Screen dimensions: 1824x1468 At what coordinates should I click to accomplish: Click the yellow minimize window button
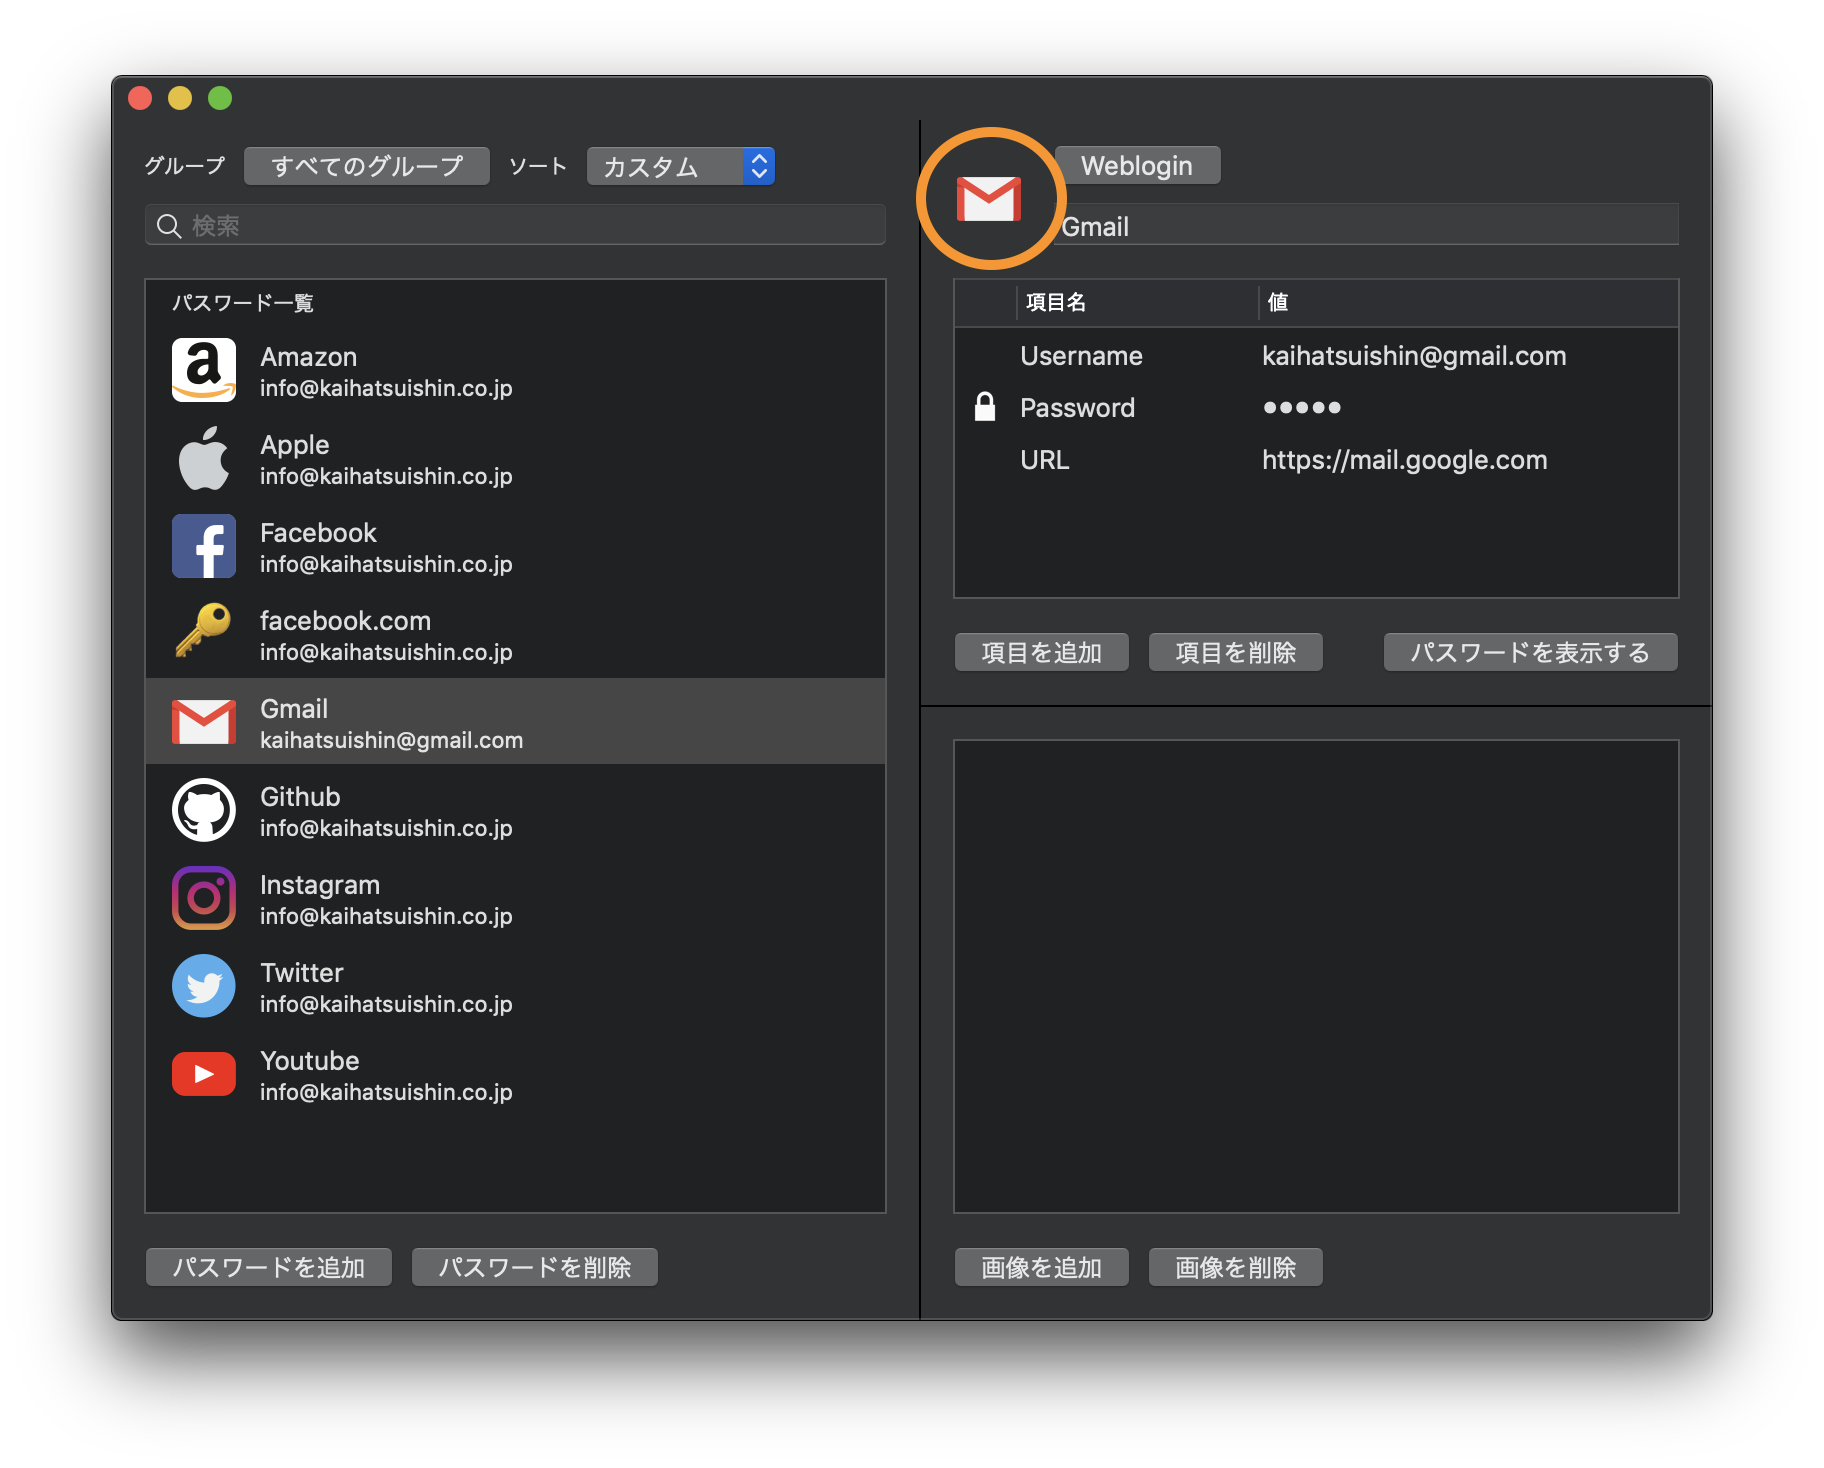[x=180, y=98]
